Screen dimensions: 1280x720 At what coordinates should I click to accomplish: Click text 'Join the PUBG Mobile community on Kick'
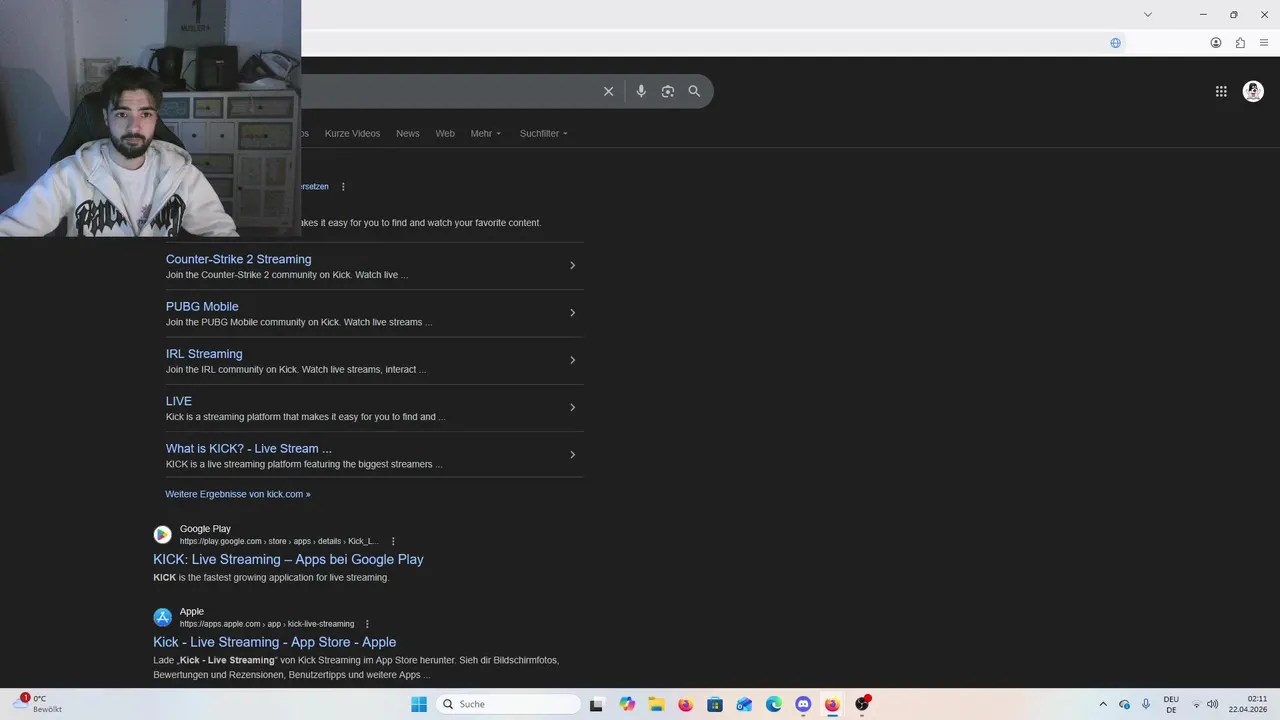point(299,322)
